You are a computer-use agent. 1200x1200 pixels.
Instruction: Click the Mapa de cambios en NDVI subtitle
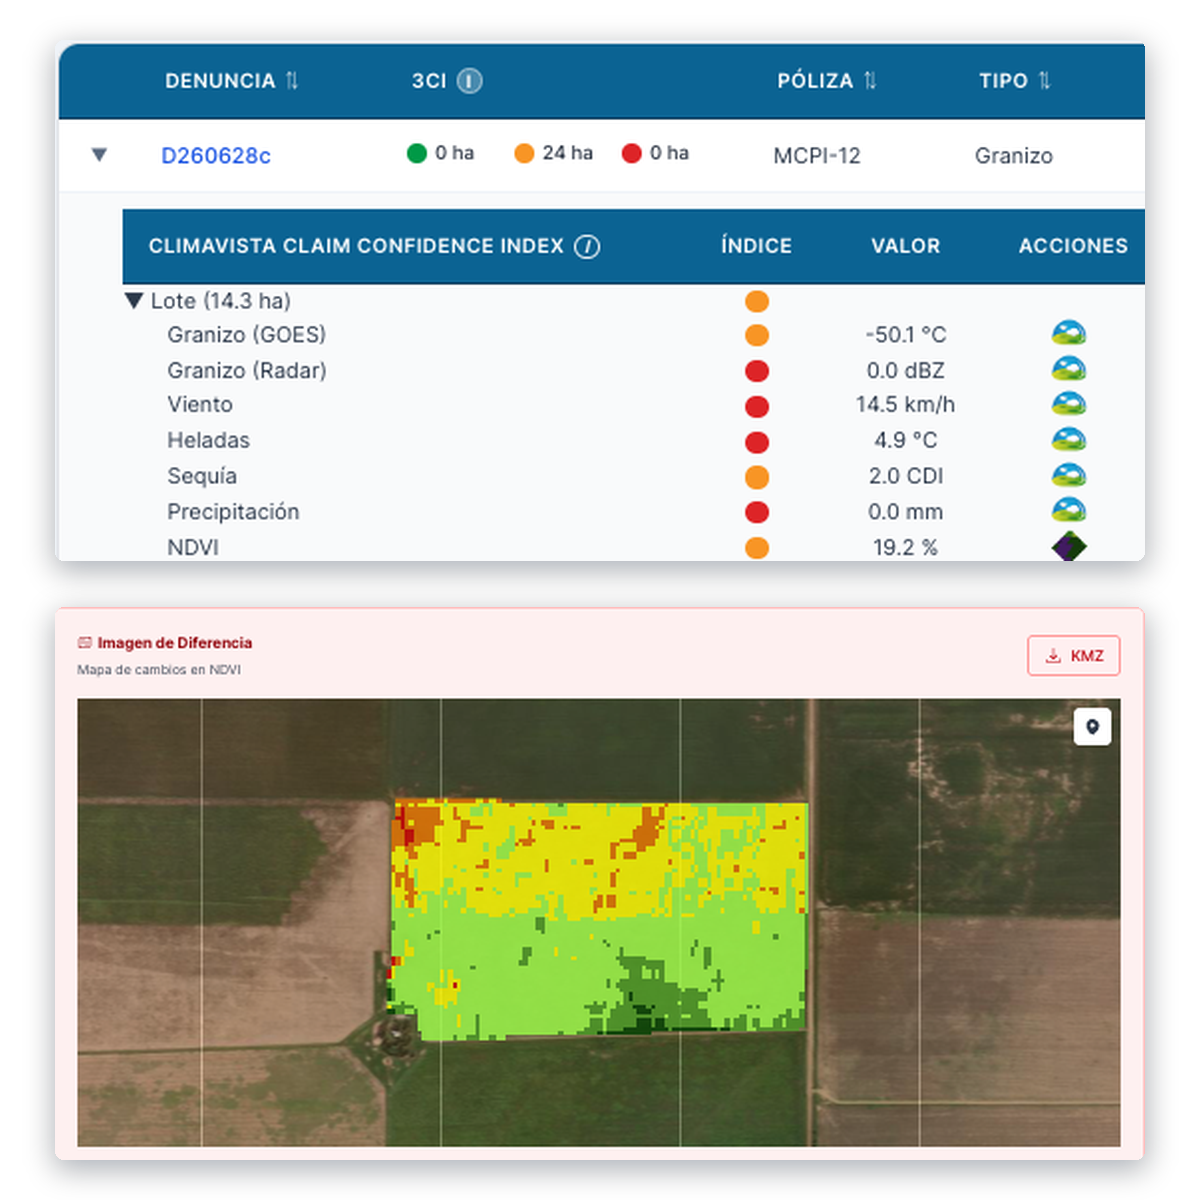click(x=159, y=670)
